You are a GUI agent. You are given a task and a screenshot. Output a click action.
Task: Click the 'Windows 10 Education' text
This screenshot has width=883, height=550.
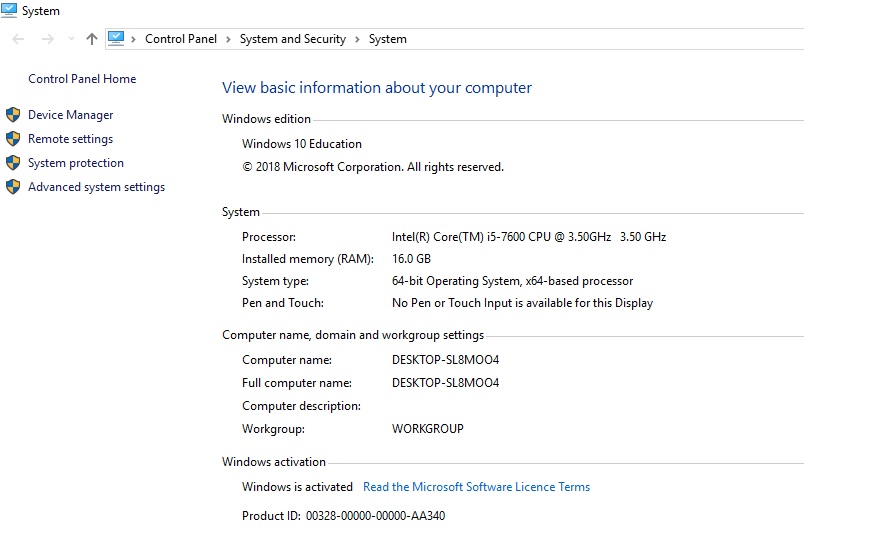coord(302,144)
